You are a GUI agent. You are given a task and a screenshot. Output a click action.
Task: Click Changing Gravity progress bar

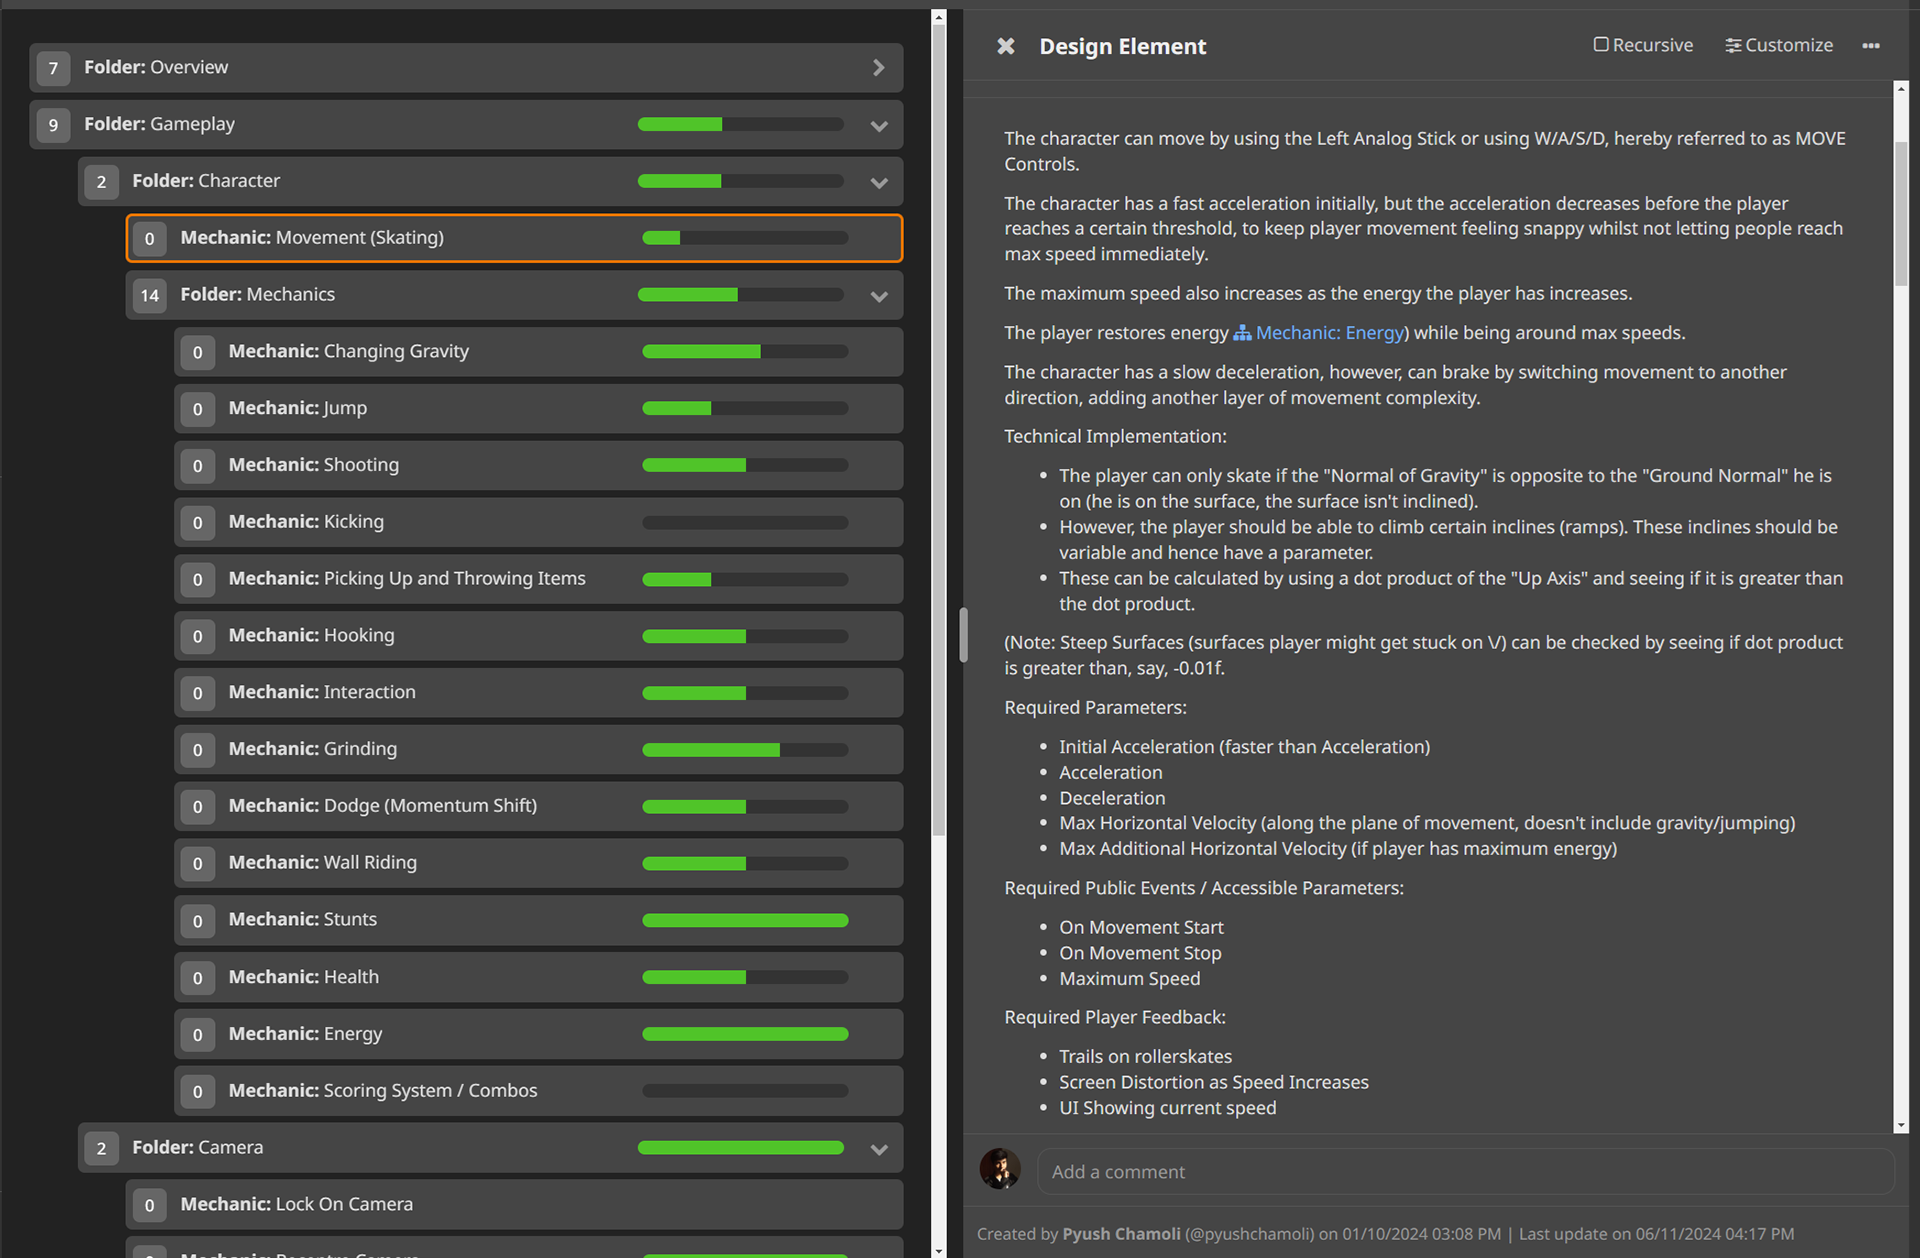tap(745, 352)
